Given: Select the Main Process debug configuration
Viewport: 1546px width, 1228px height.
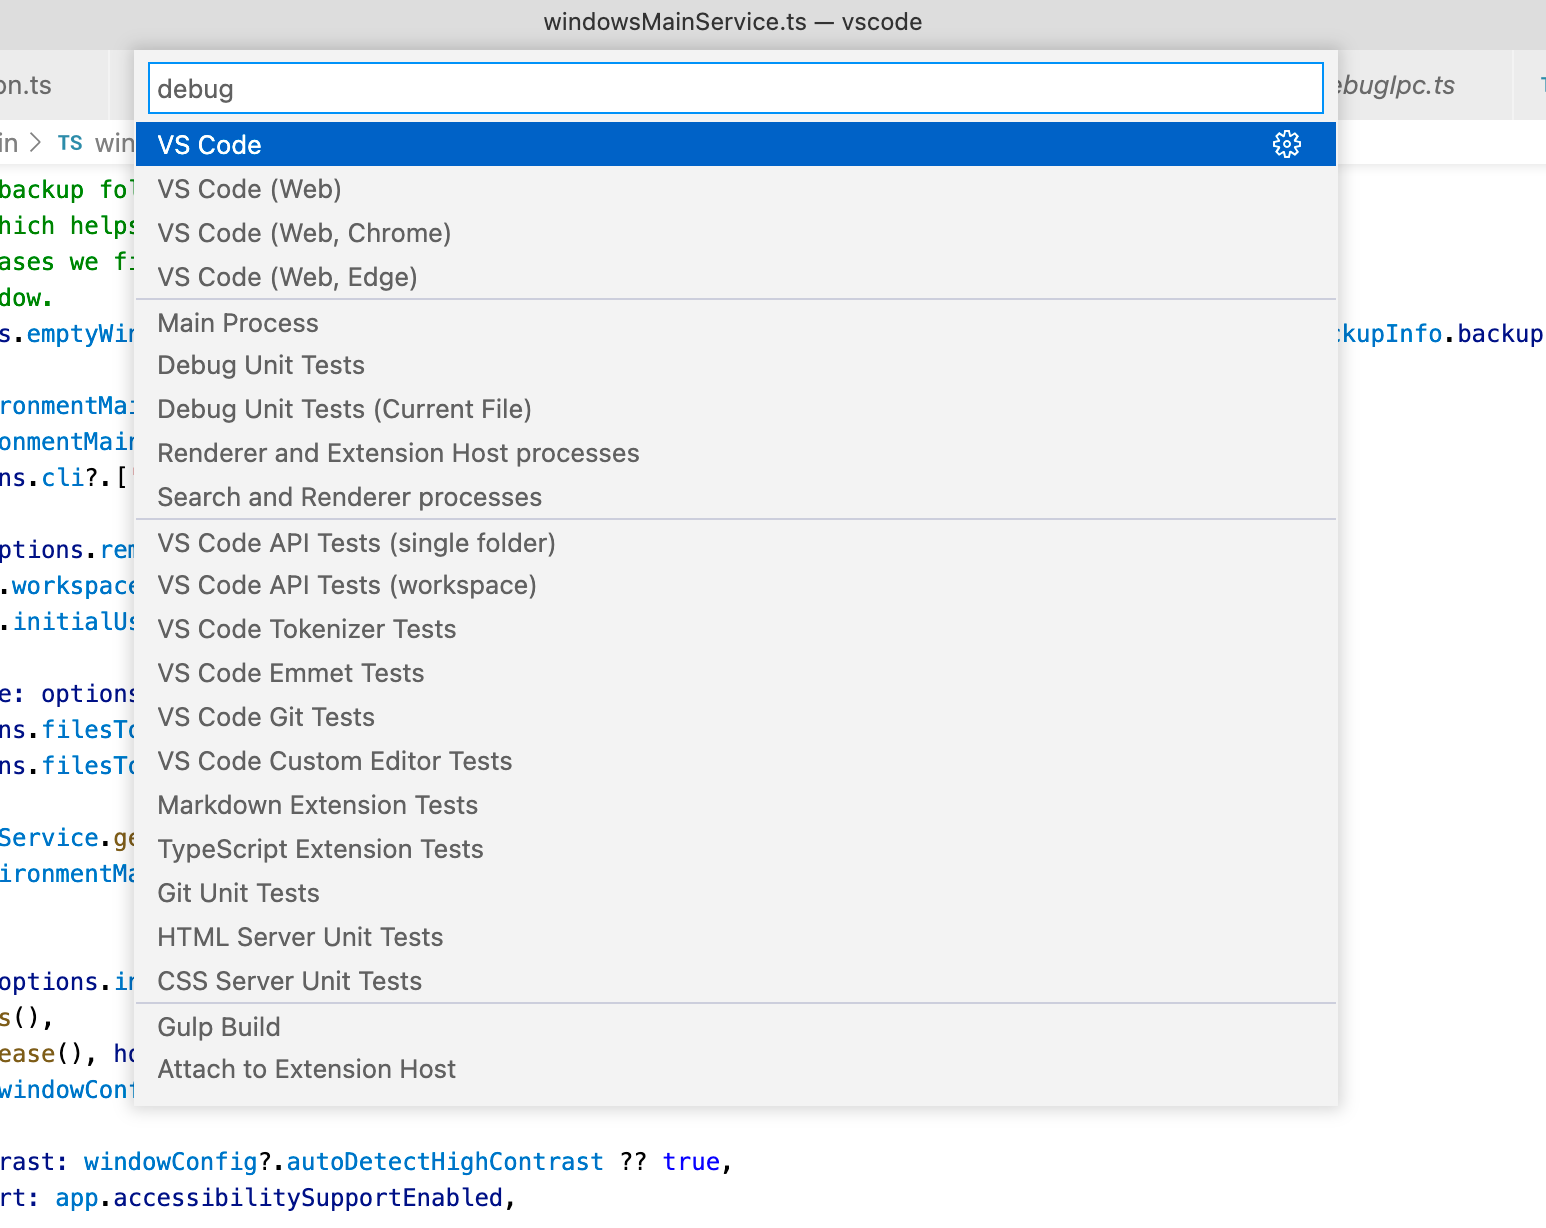Looking at the screenshot, I should [x=237, y=322].
